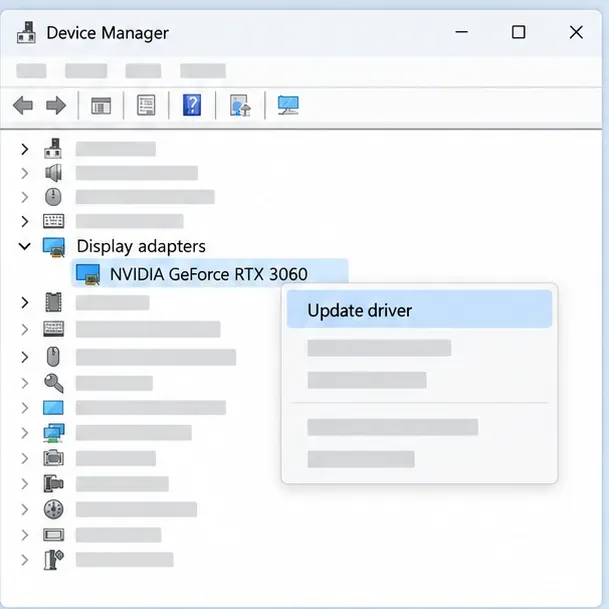
Task: Expand the camera-shaped category chevron
Action: coord(25,458)
